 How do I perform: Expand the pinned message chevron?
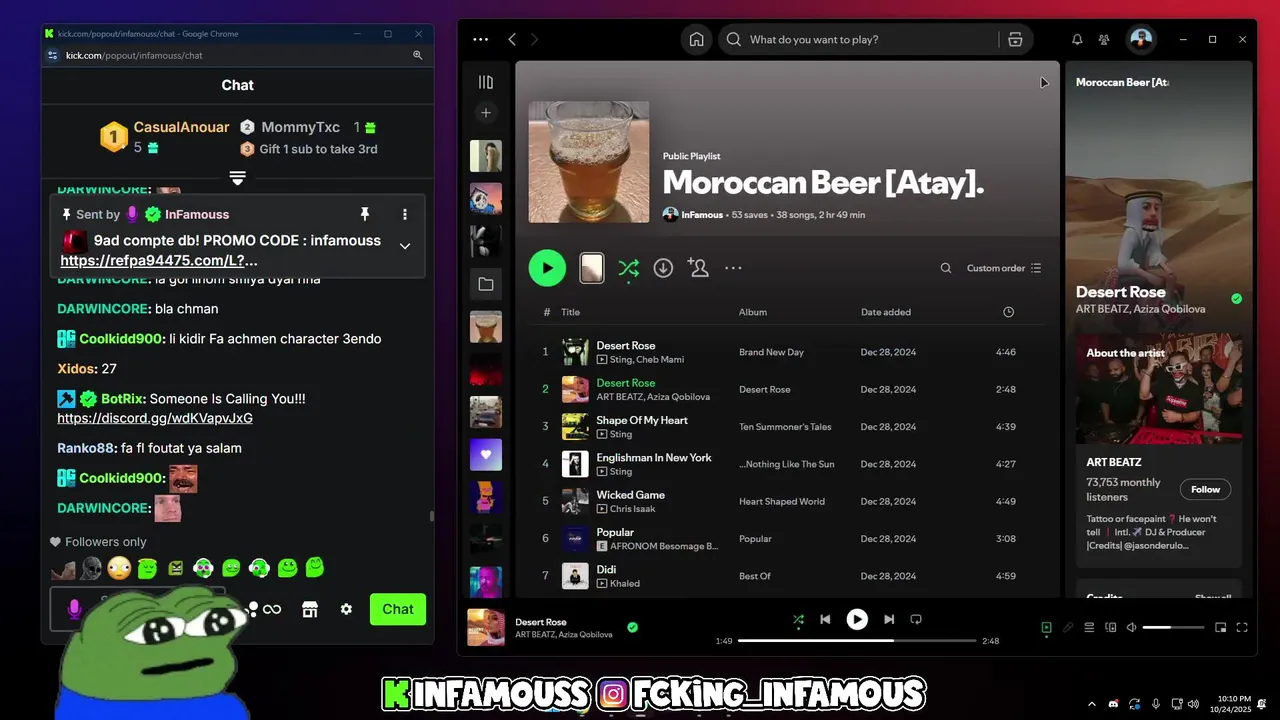[405, 246]
